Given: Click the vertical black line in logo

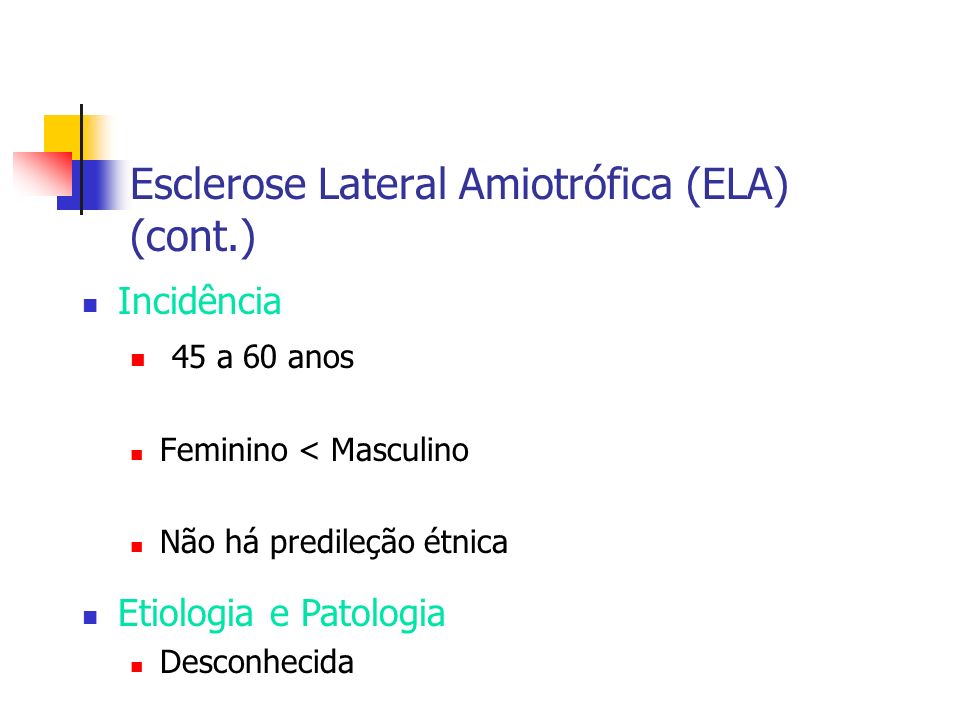Looking at the screenshot, I should pyautogui.click(x=81, y=159).
